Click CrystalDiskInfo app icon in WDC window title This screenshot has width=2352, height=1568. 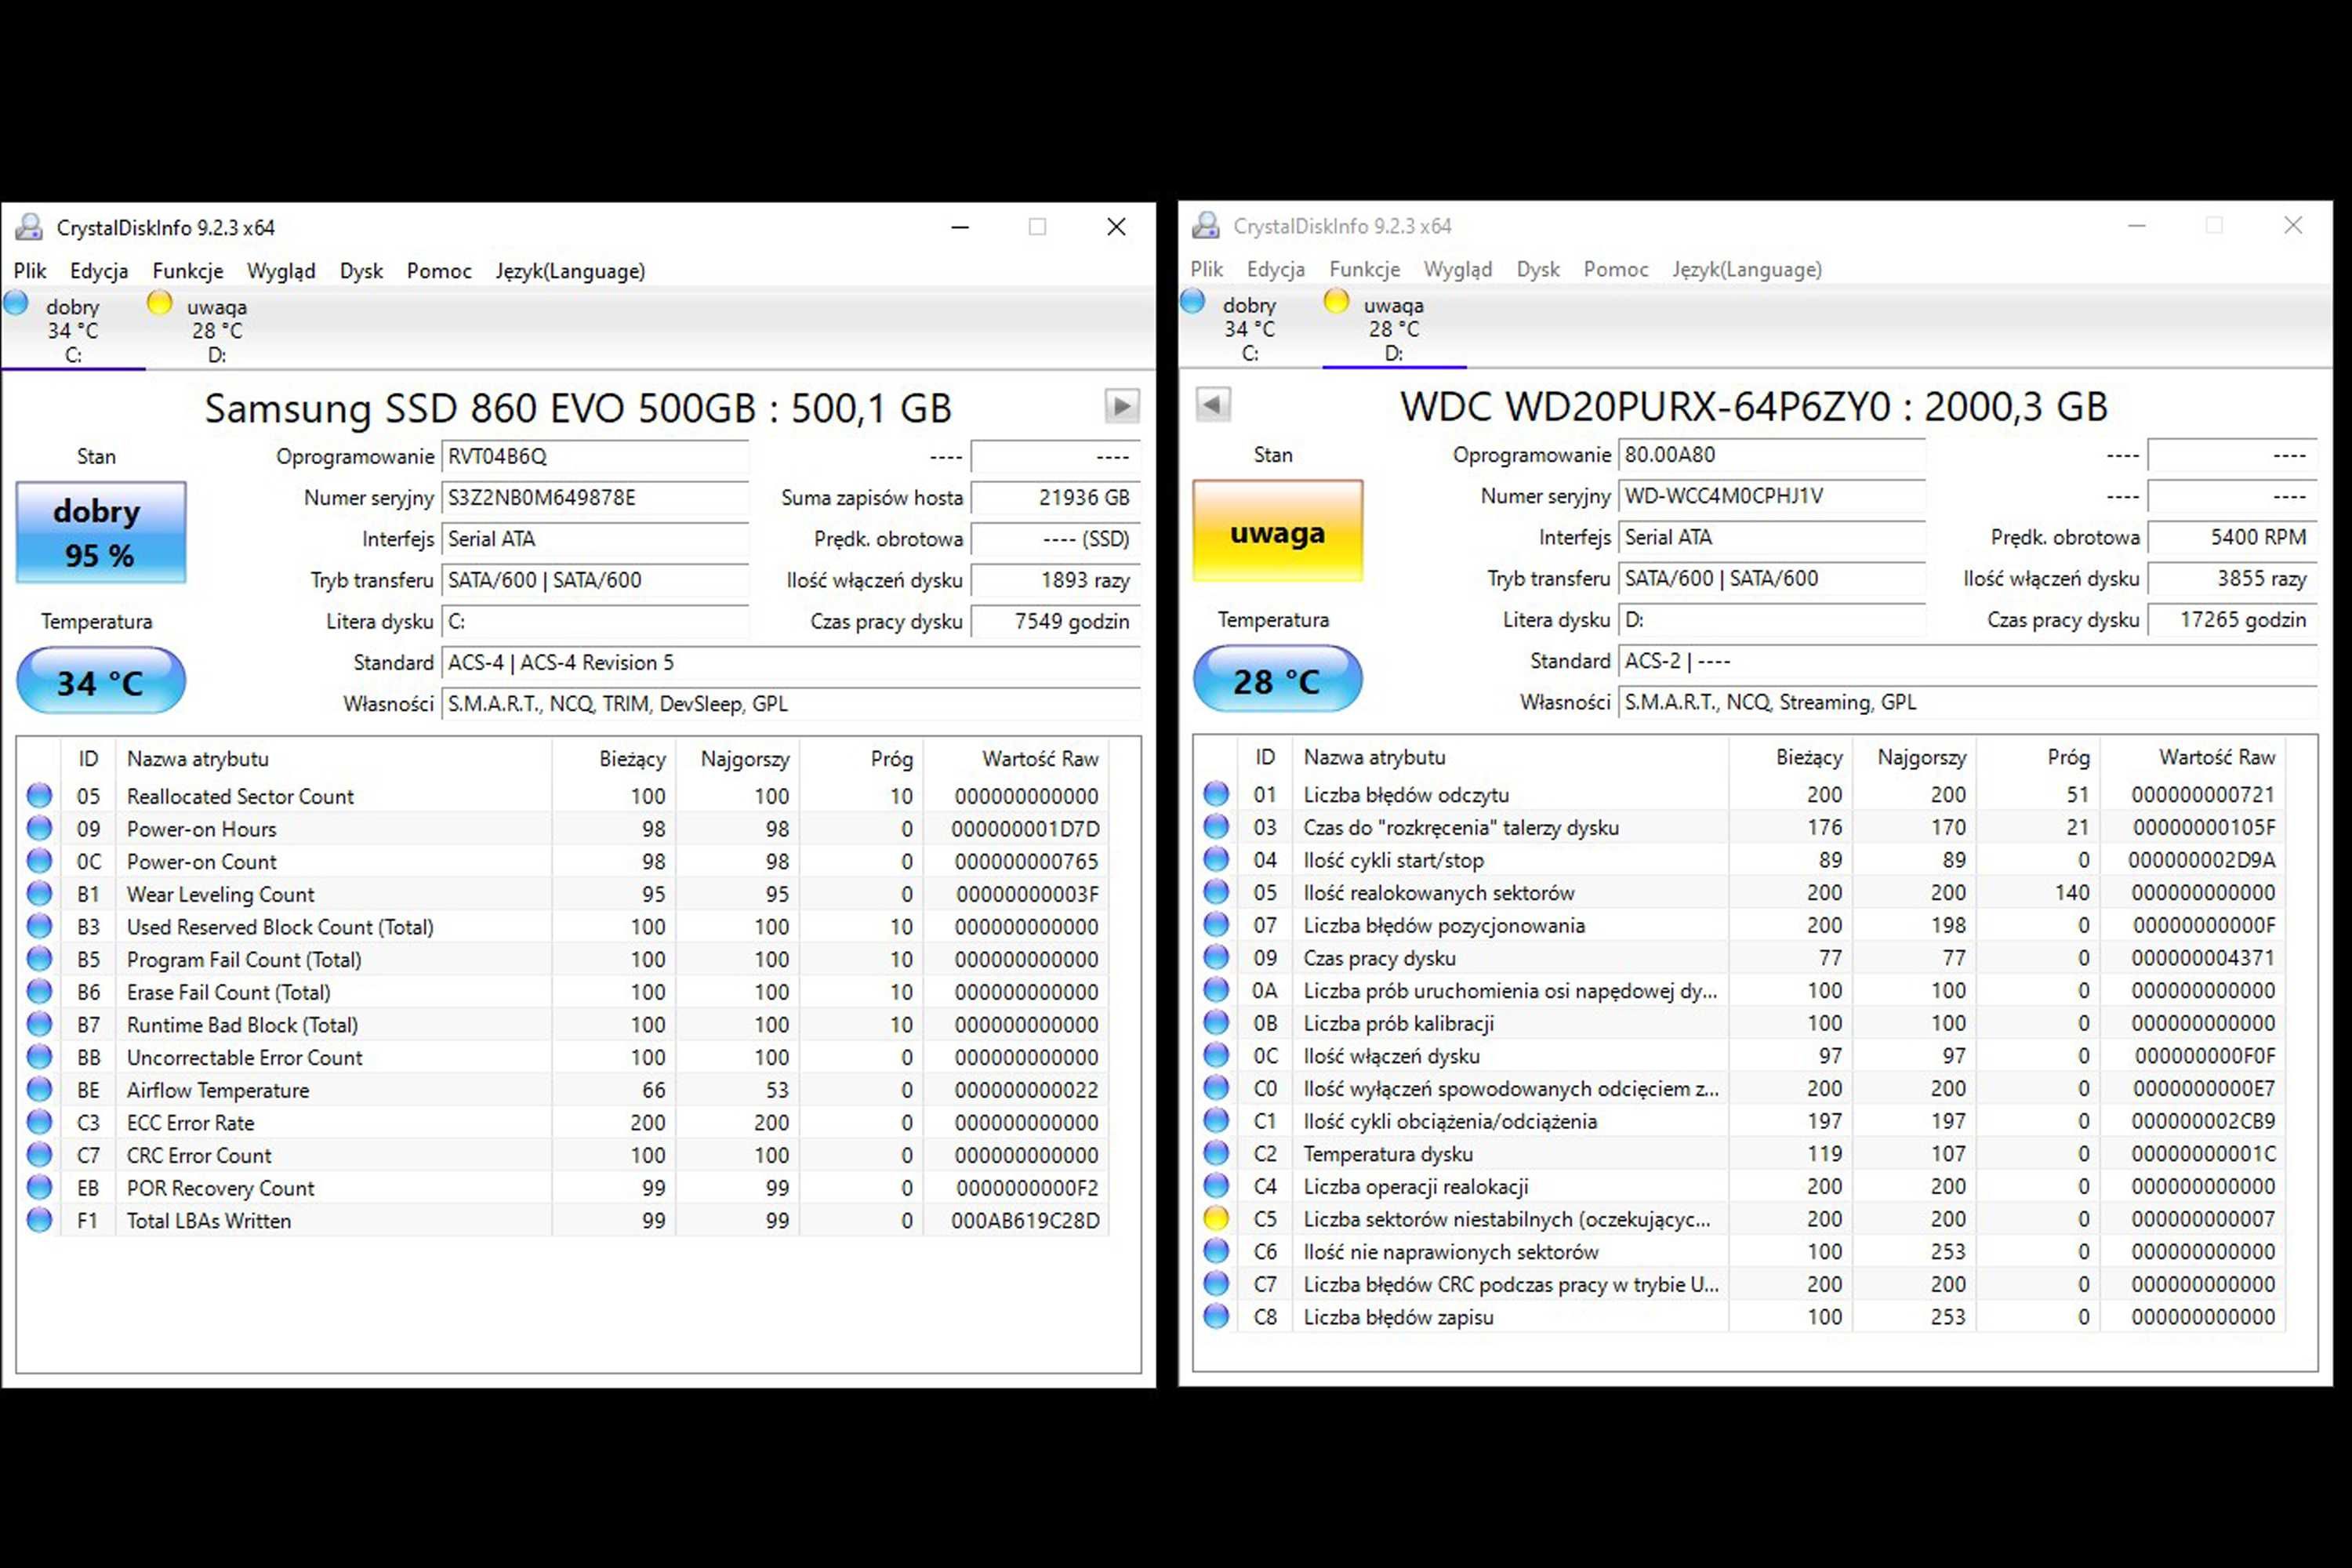(x=1206, y=225)
